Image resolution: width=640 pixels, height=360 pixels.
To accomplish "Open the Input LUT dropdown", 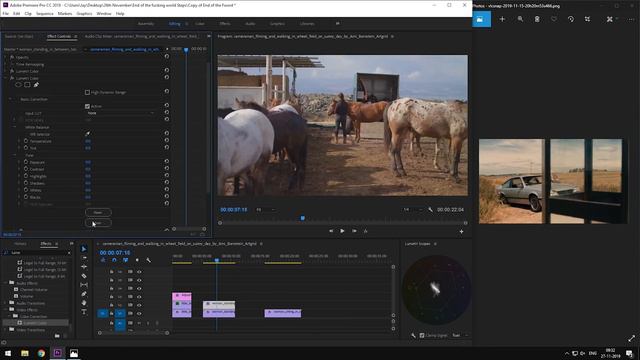I will (121, 113).
